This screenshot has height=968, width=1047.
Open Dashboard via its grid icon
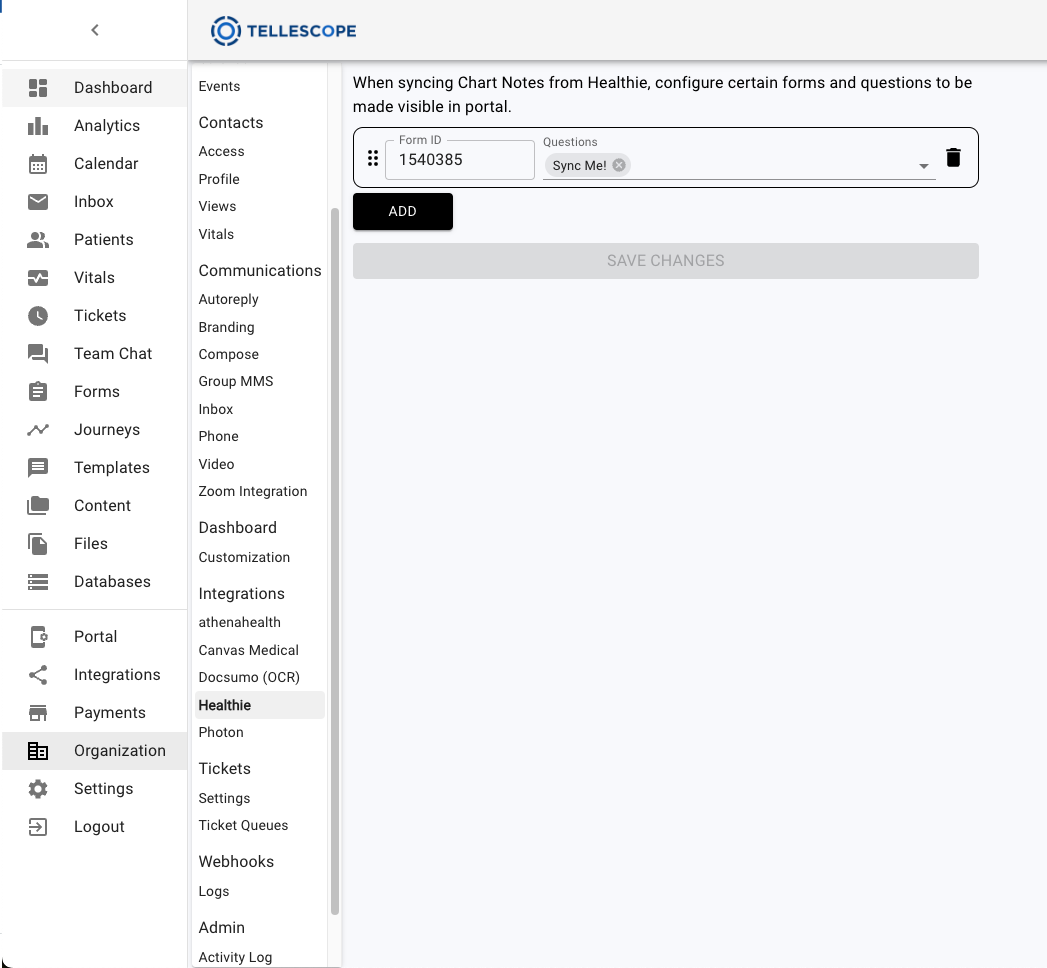coord(38,87)
